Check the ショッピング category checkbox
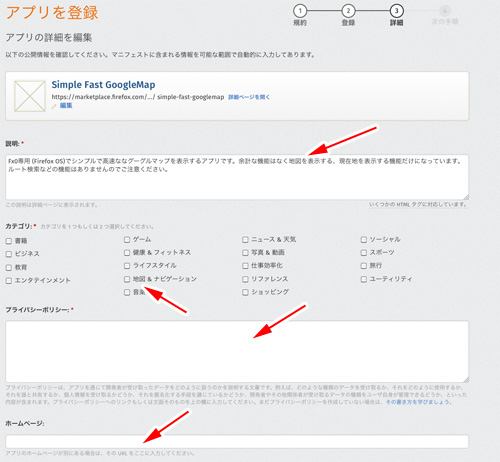 [245, 292]
